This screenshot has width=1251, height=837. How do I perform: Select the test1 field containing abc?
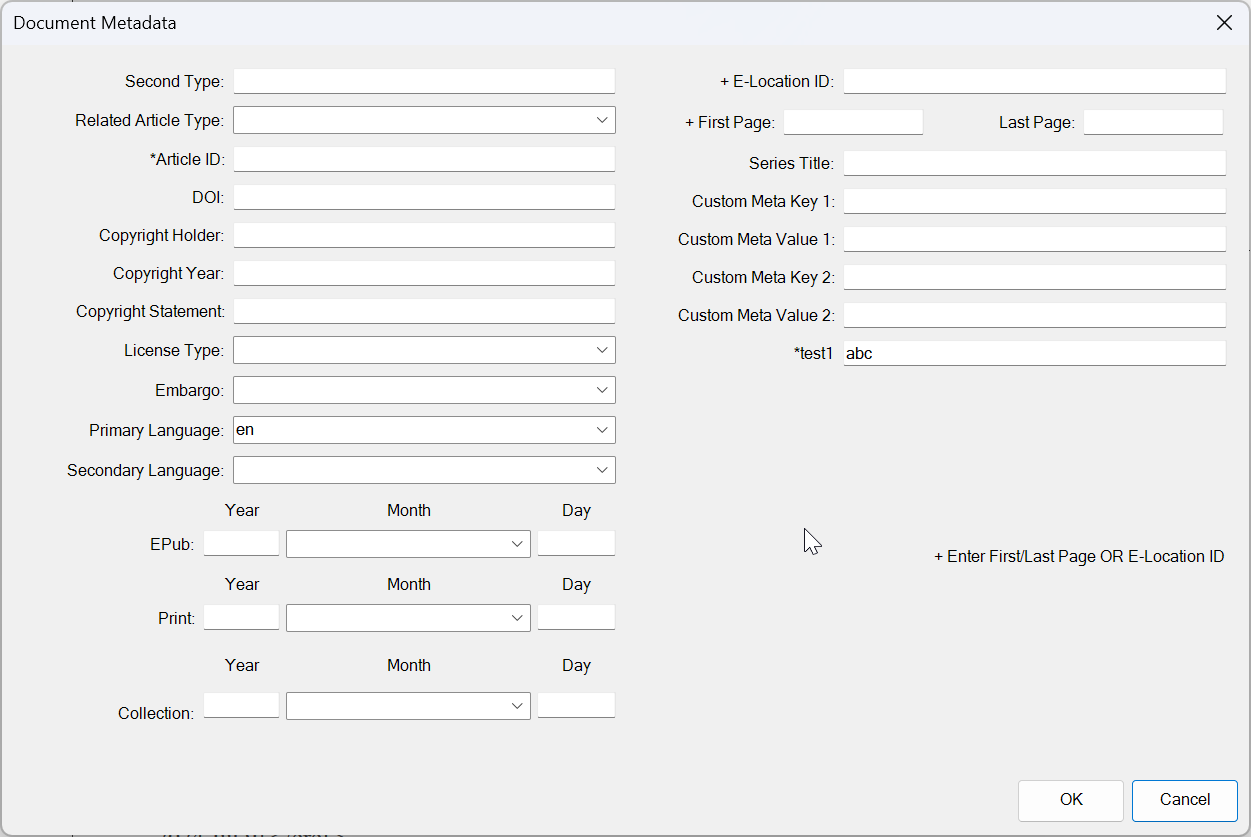point(1034,352)
